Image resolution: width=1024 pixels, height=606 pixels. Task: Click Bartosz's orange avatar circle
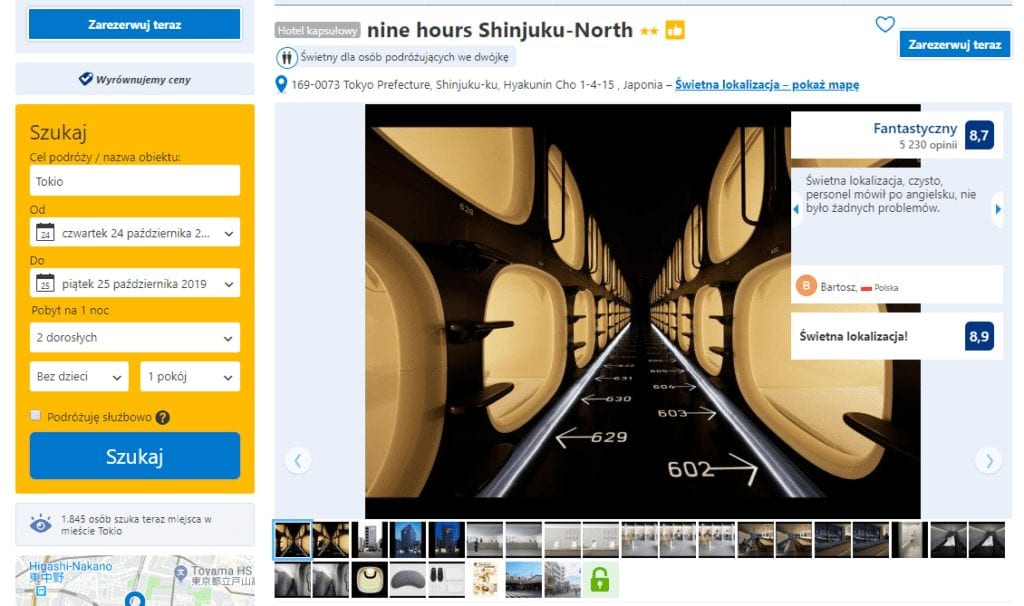[807, 285]
